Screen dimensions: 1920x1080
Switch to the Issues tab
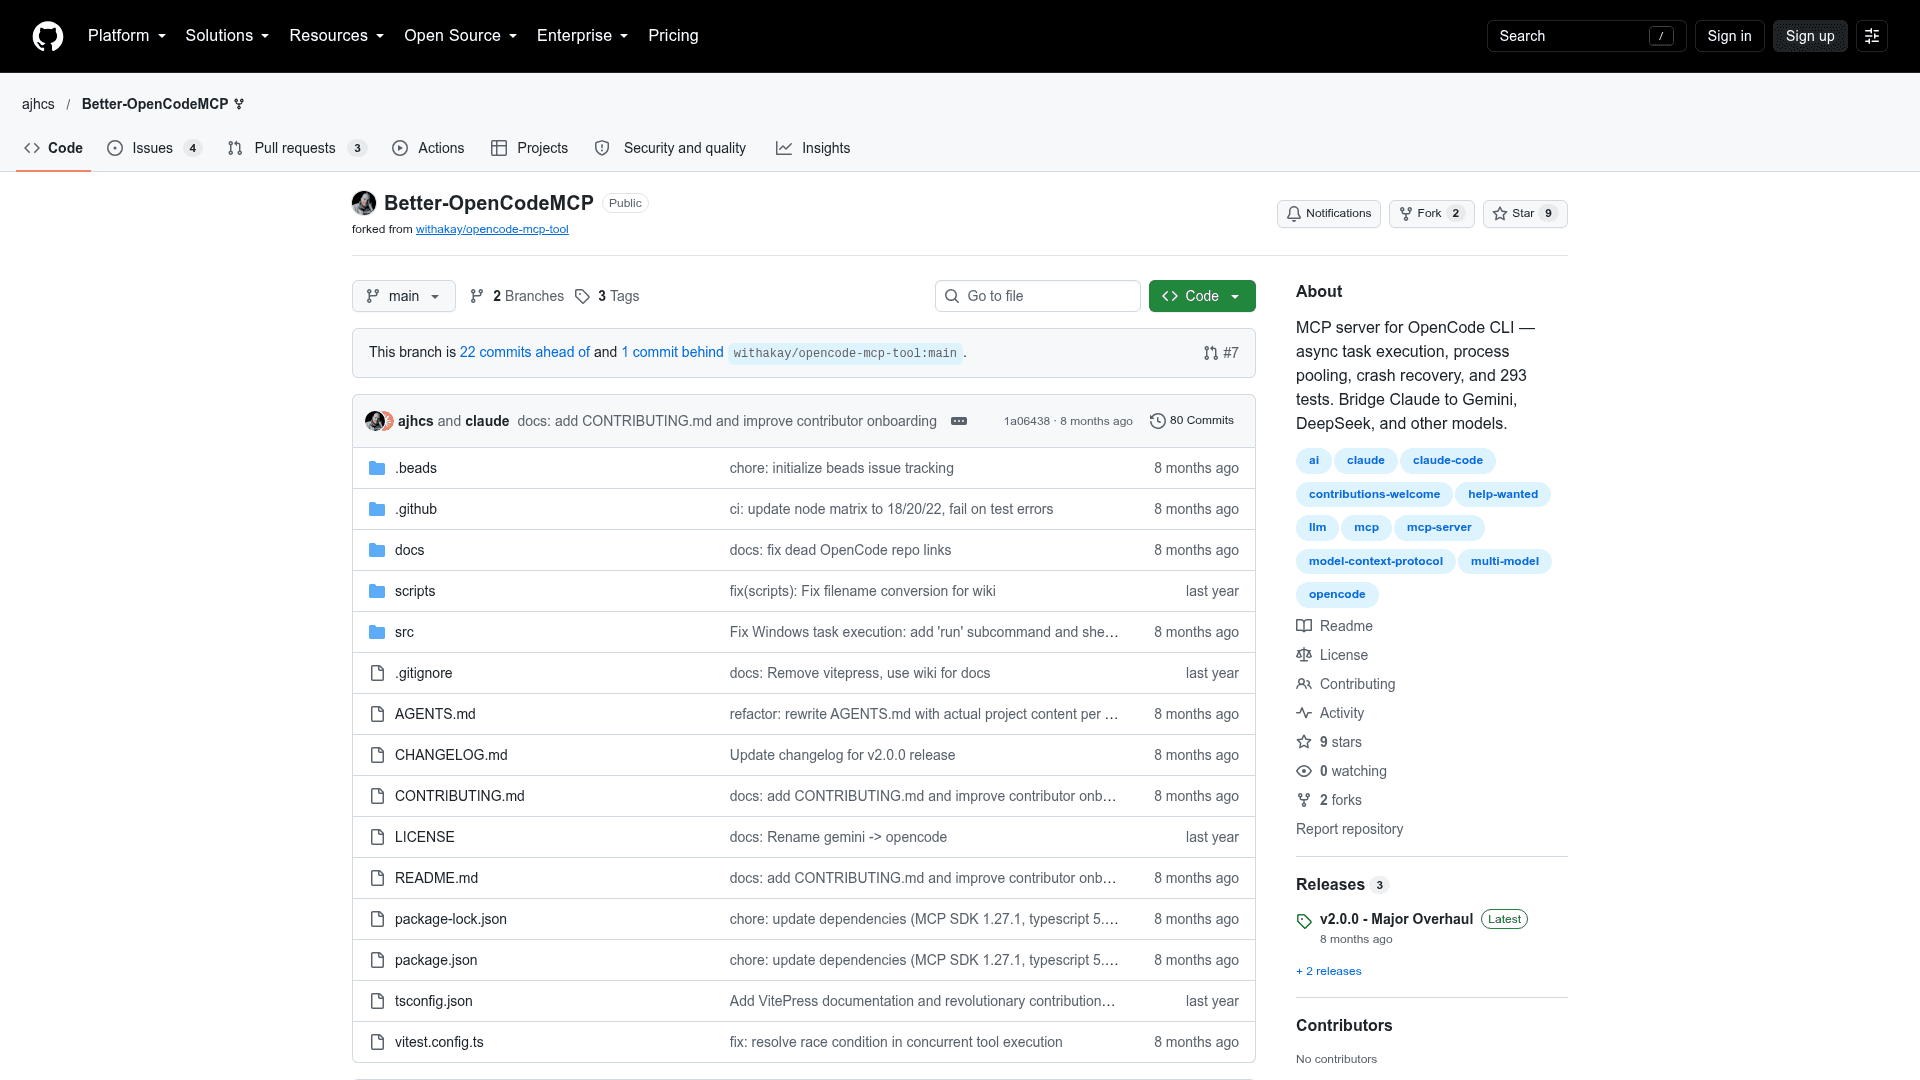155,148
